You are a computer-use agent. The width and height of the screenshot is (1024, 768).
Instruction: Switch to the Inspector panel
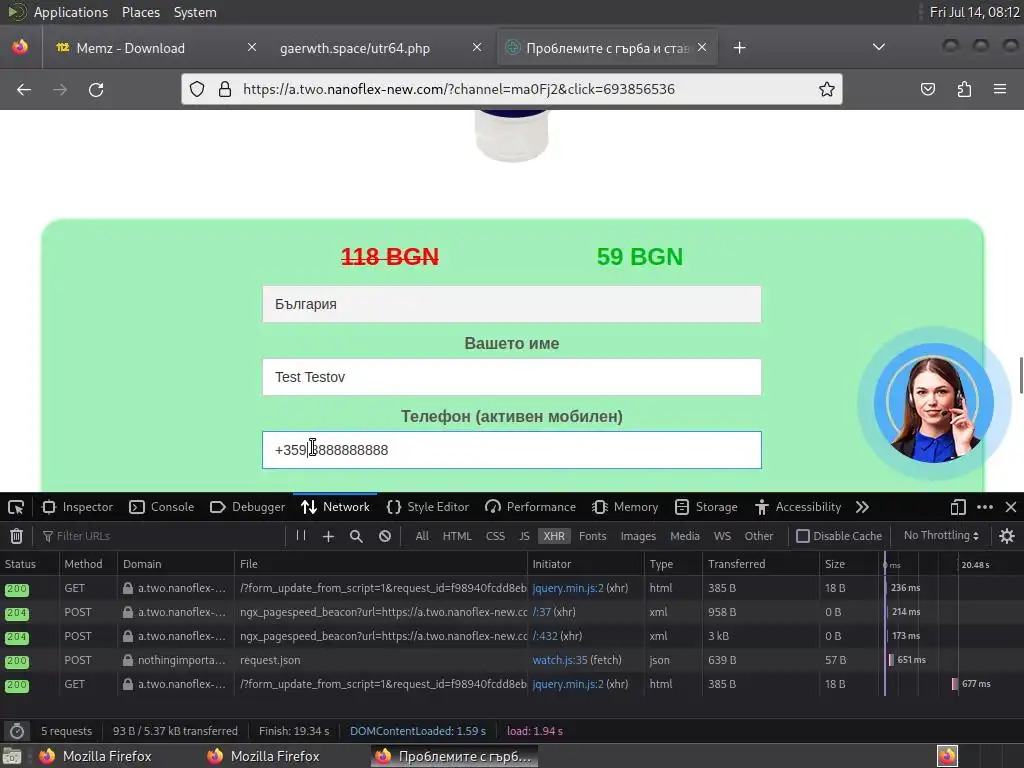coord(77,507)
